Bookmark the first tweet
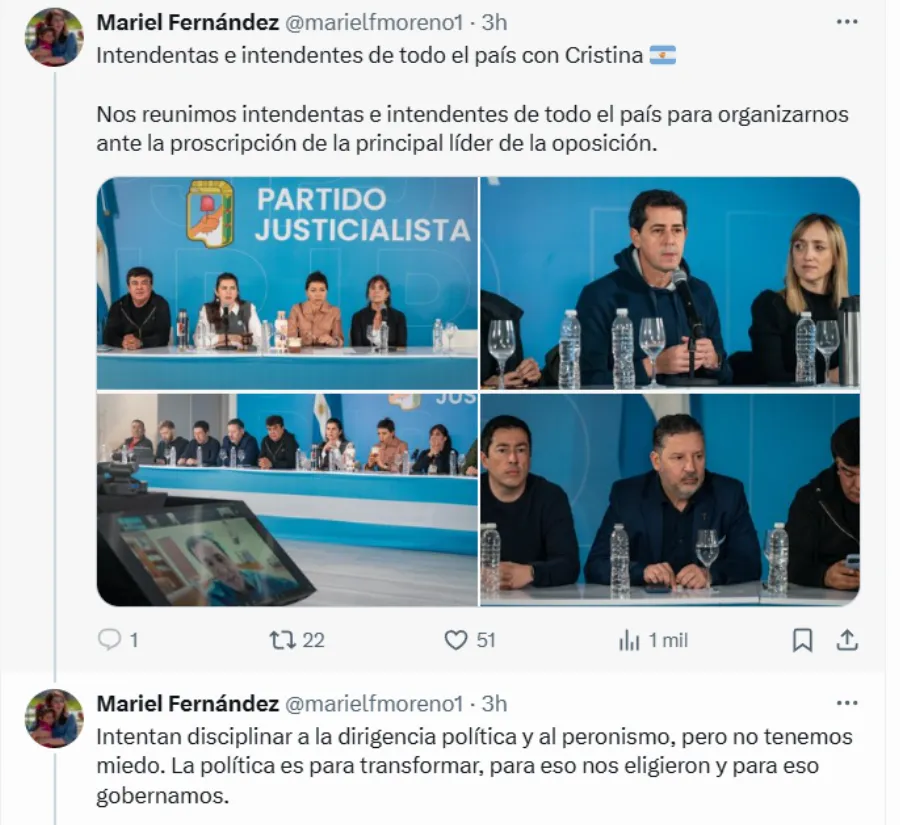Image resolution: width=900 pixels, height=825 pixels. pyautogui.click(x=802, y=640)
